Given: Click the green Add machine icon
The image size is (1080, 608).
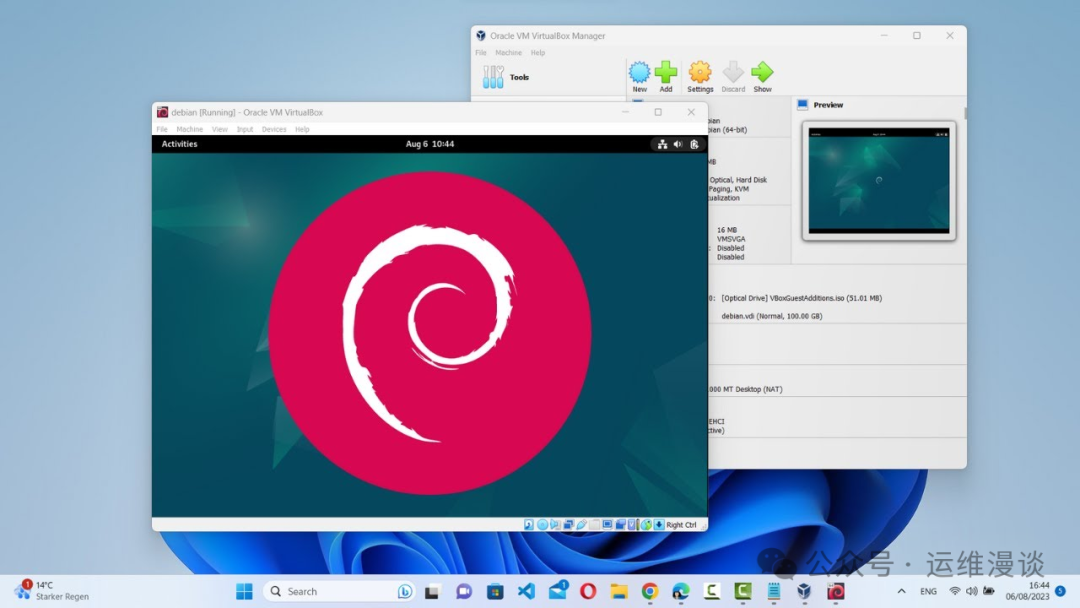Looking at the screenshot, I should [666, 73].
